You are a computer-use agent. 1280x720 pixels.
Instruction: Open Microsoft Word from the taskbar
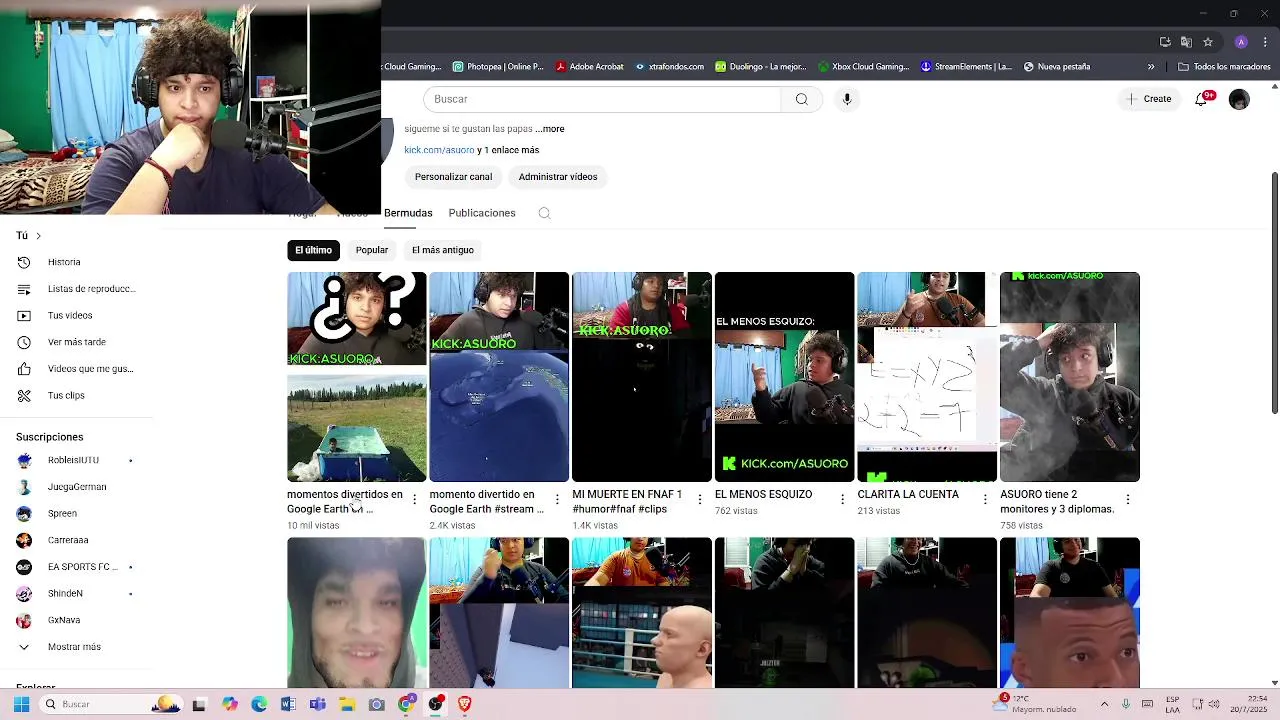288,704
